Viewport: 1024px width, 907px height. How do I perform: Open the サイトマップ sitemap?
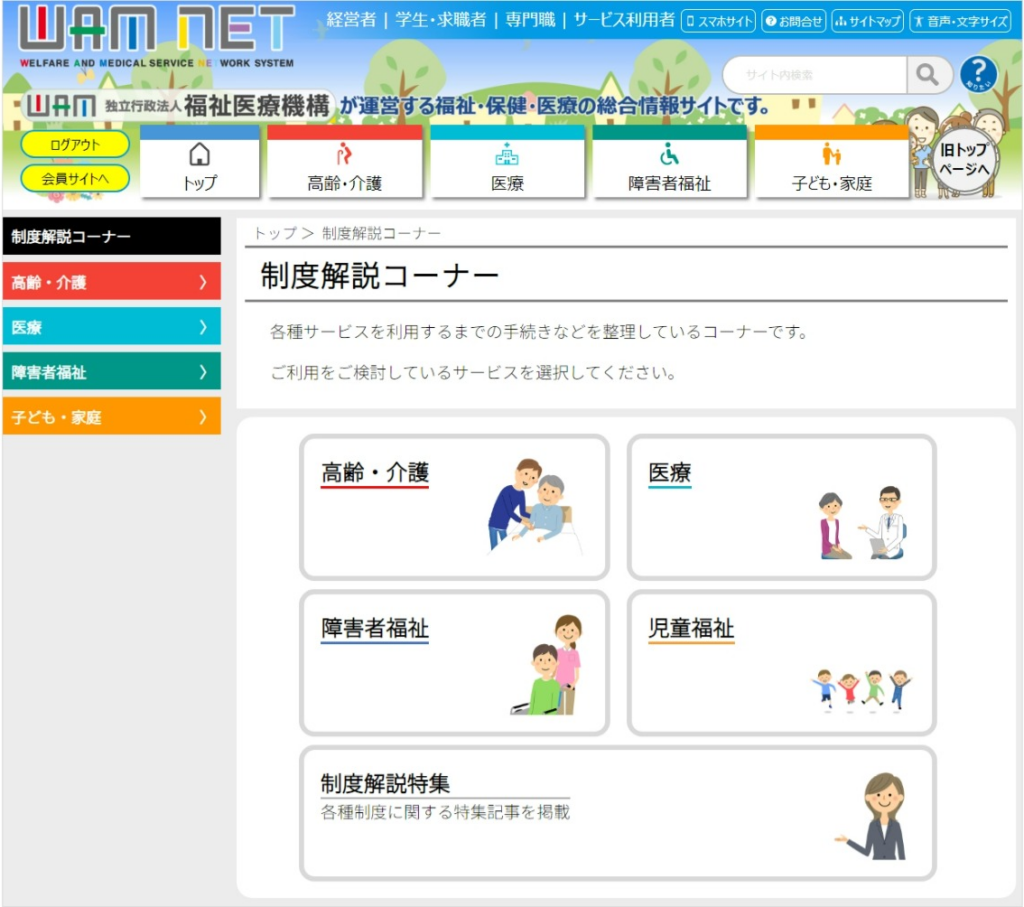coord(869,19)
